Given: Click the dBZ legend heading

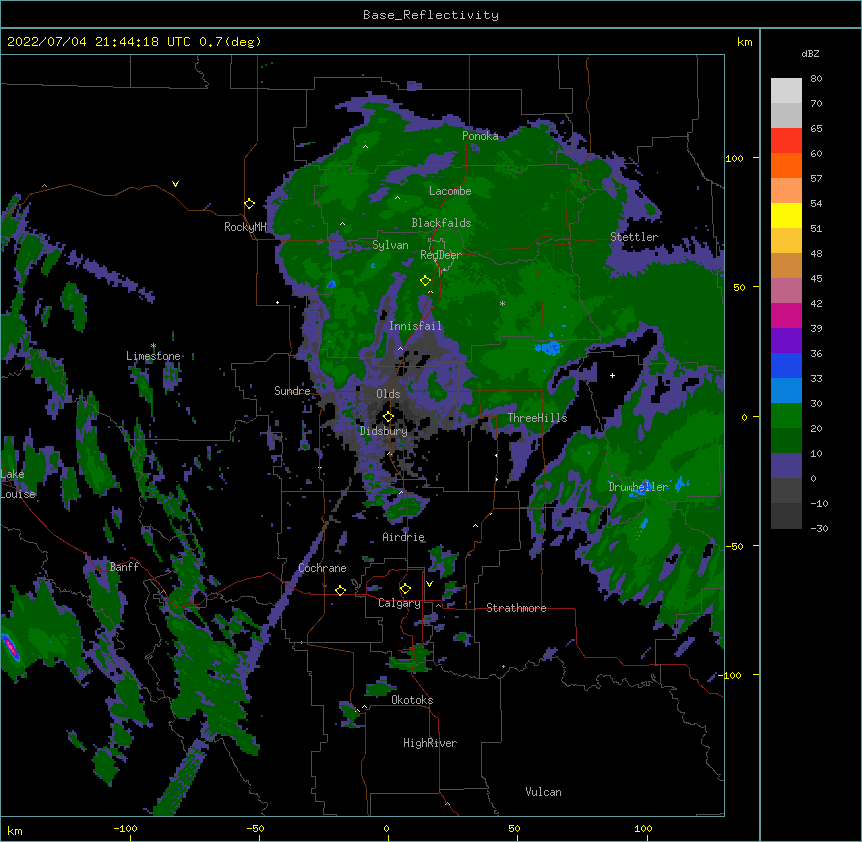Looking at the screenshot, I should 810,54.
